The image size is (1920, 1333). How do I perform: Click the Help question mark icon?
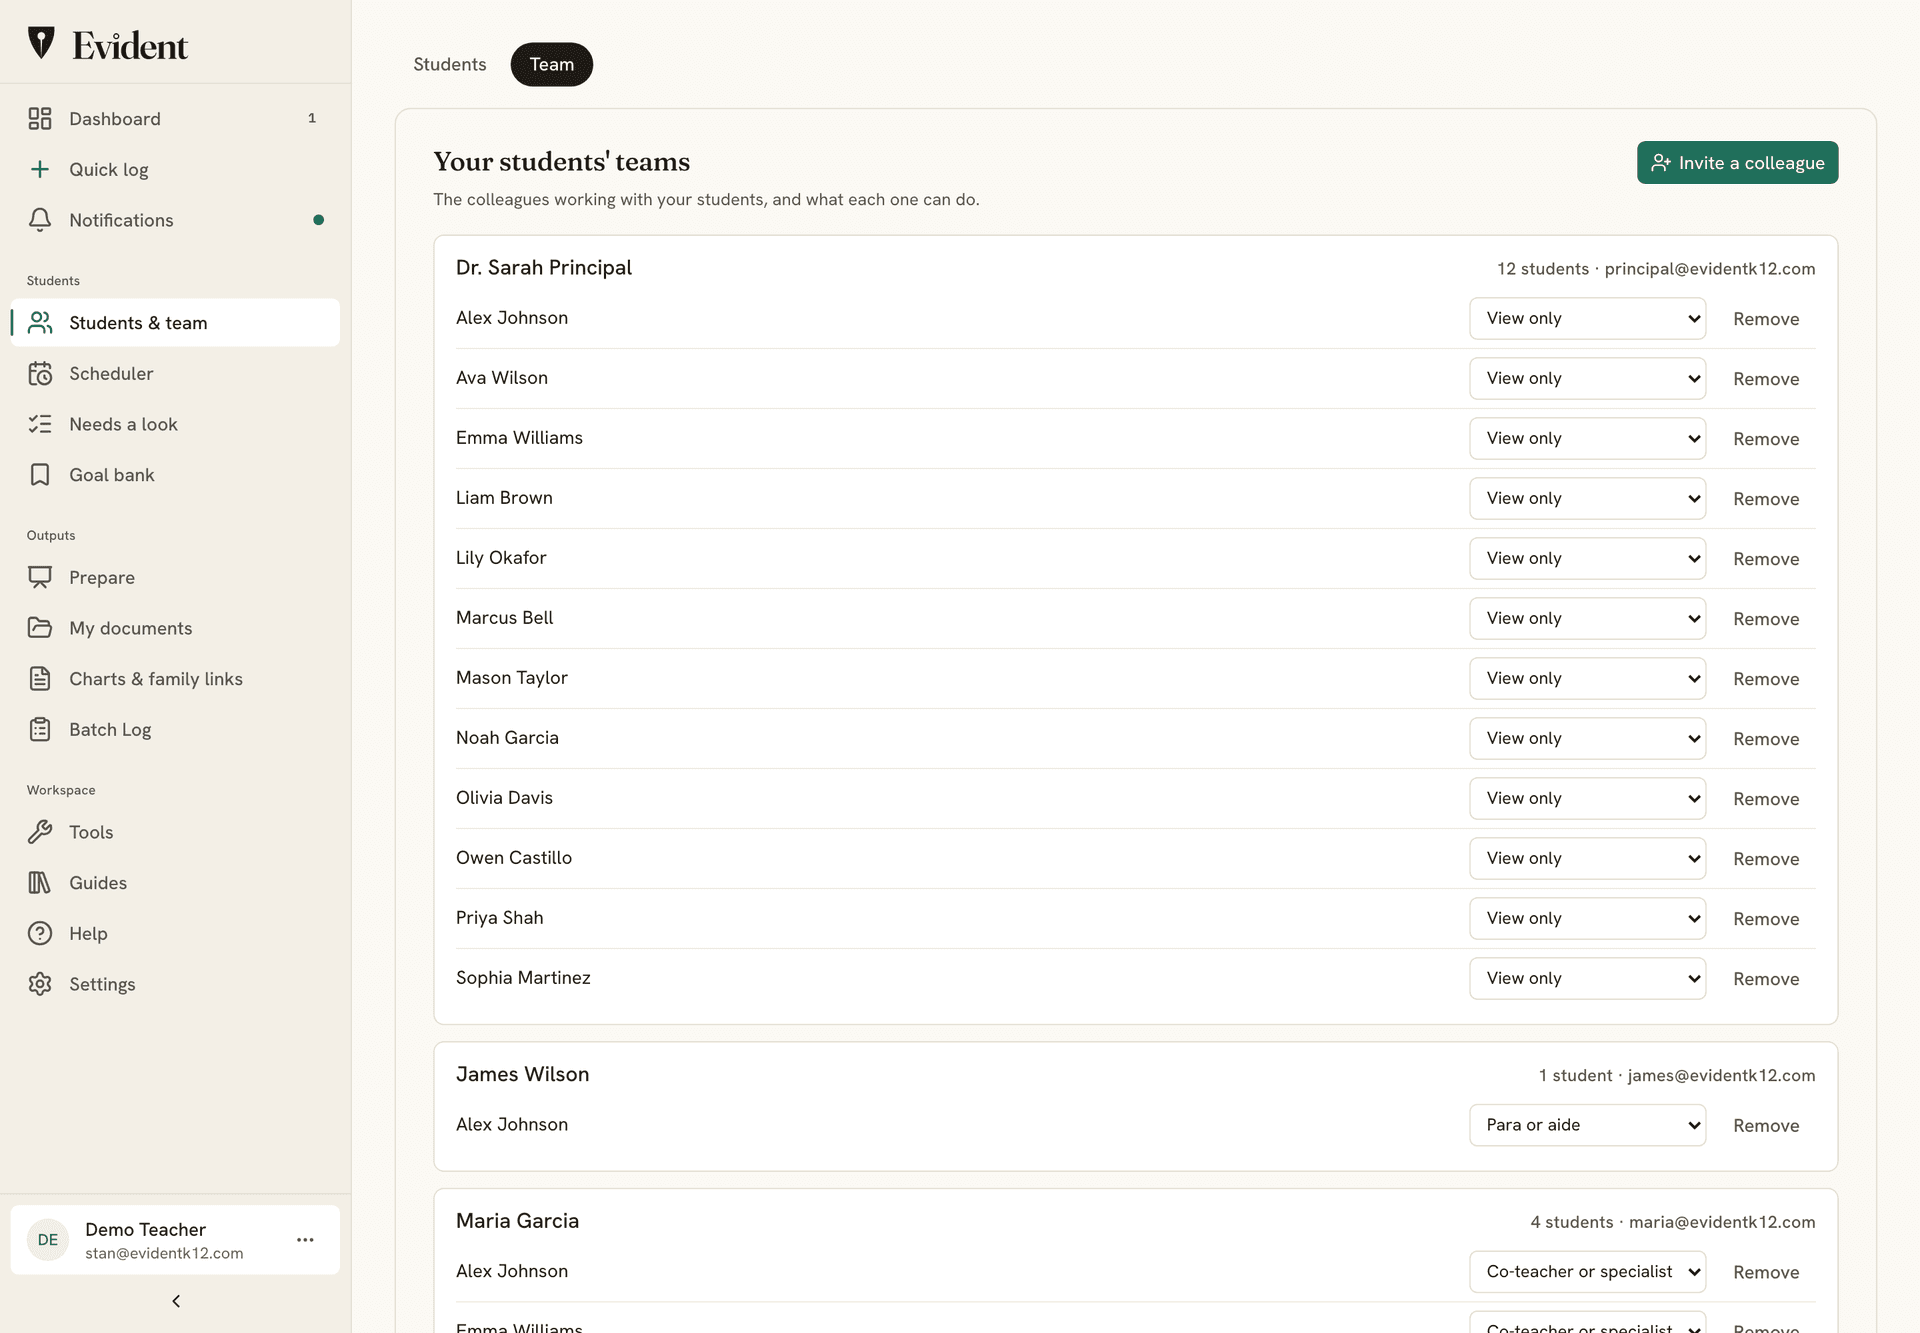click(40, 934)
